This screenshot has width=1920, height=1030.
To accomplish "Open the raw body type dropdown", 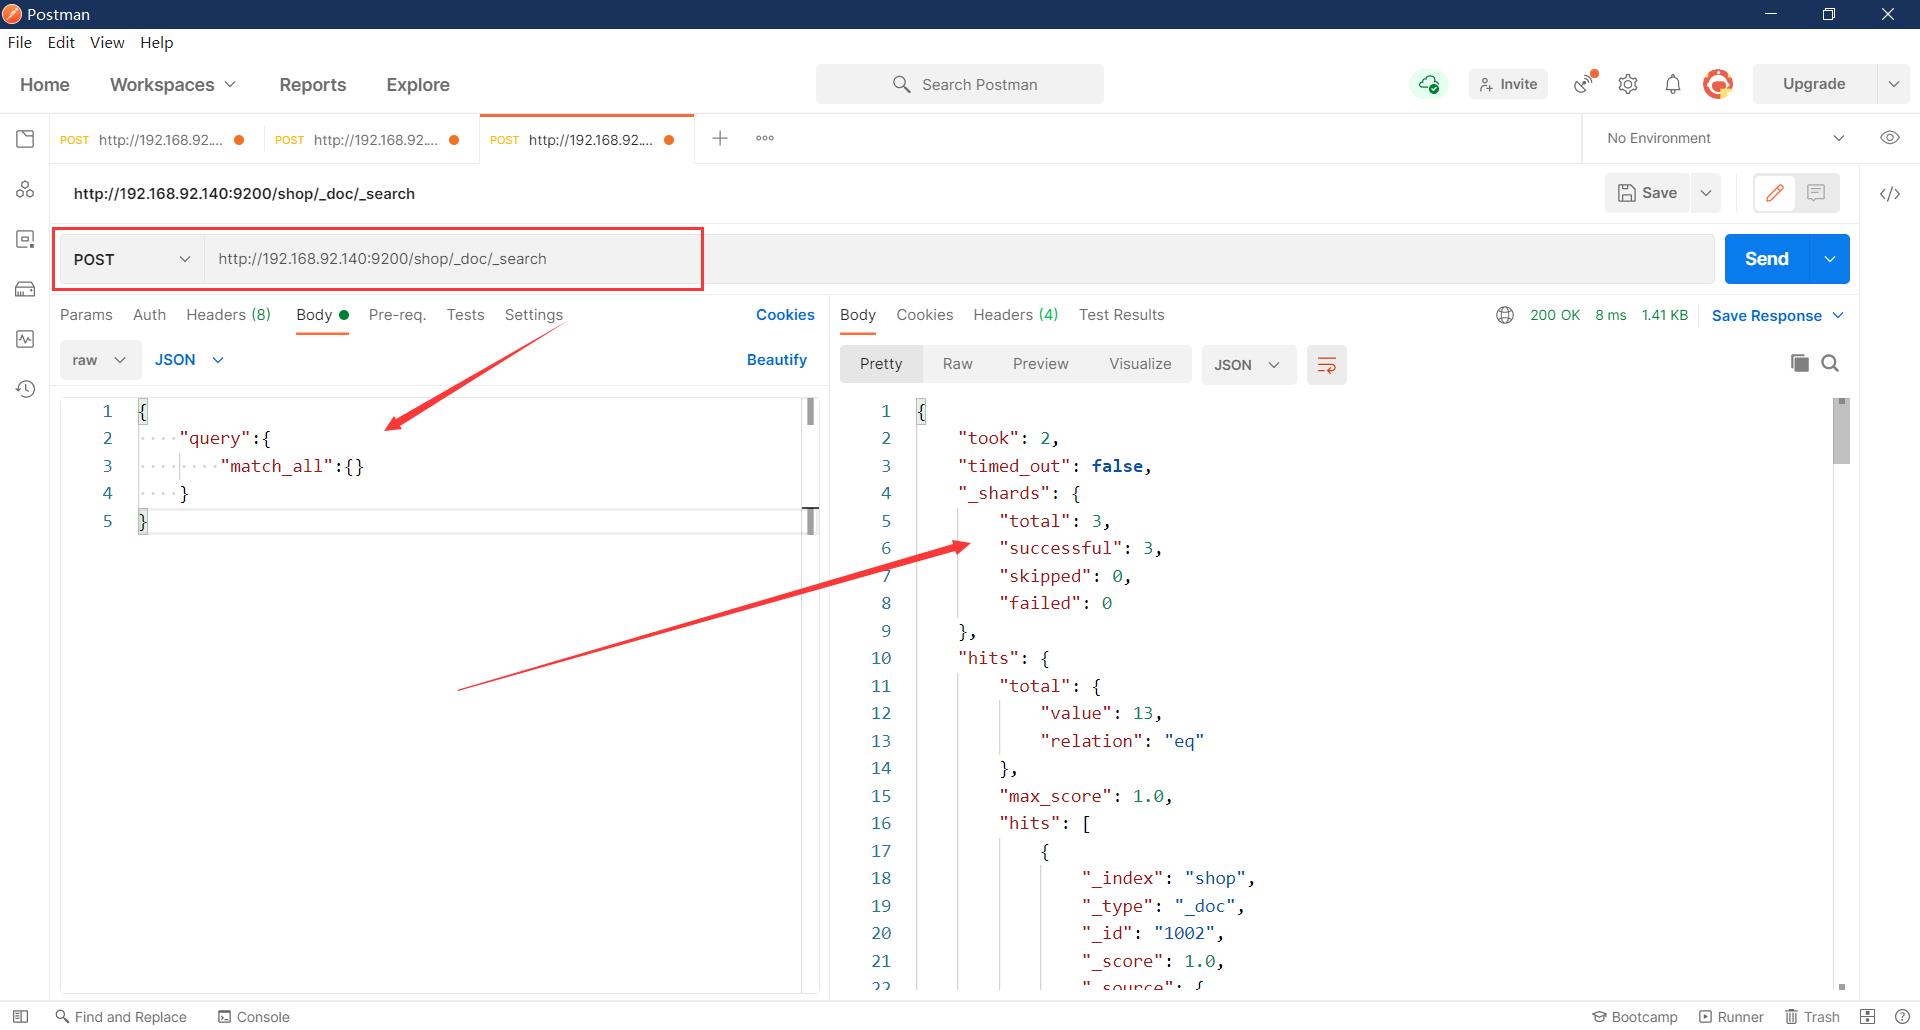I will pos(99,360).
